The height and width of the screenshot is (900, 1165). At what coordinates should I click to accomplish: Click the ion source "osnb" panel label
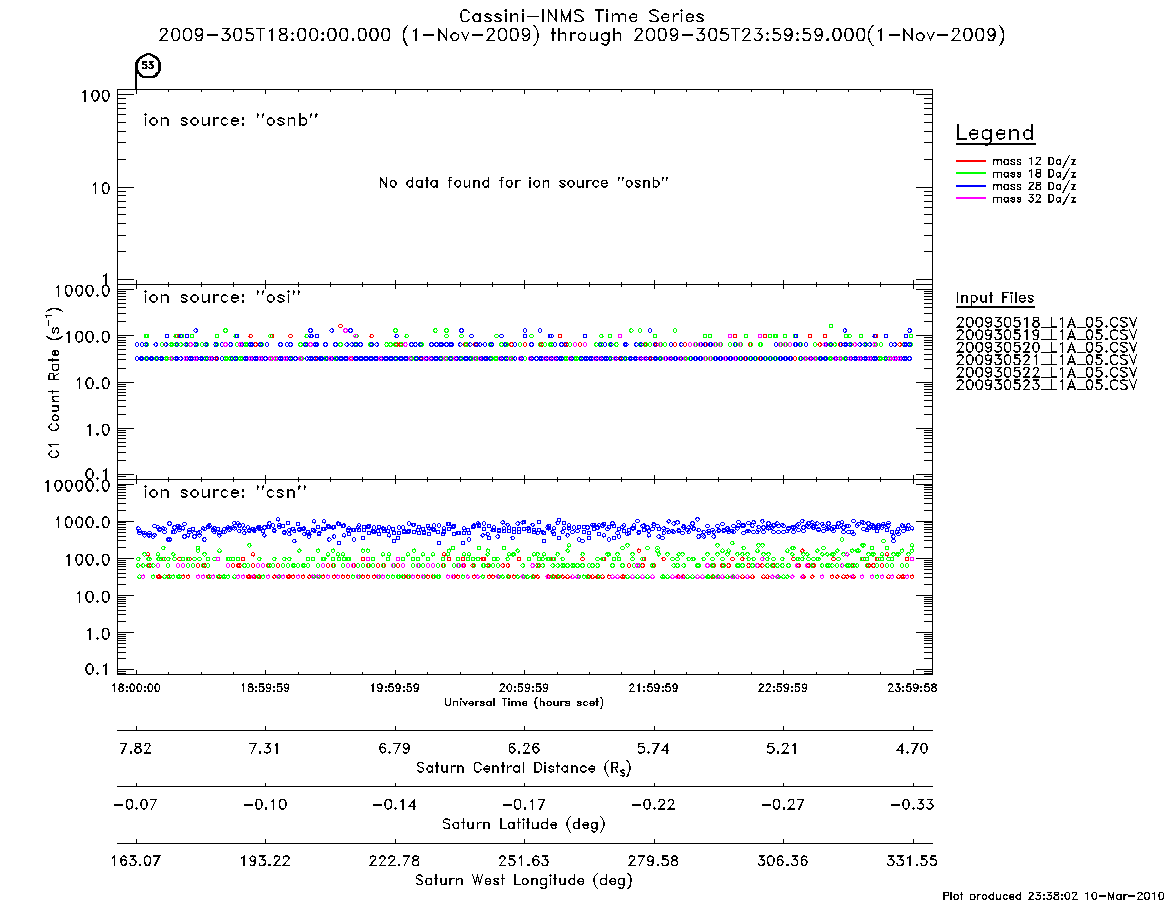[x=231, y=120]
